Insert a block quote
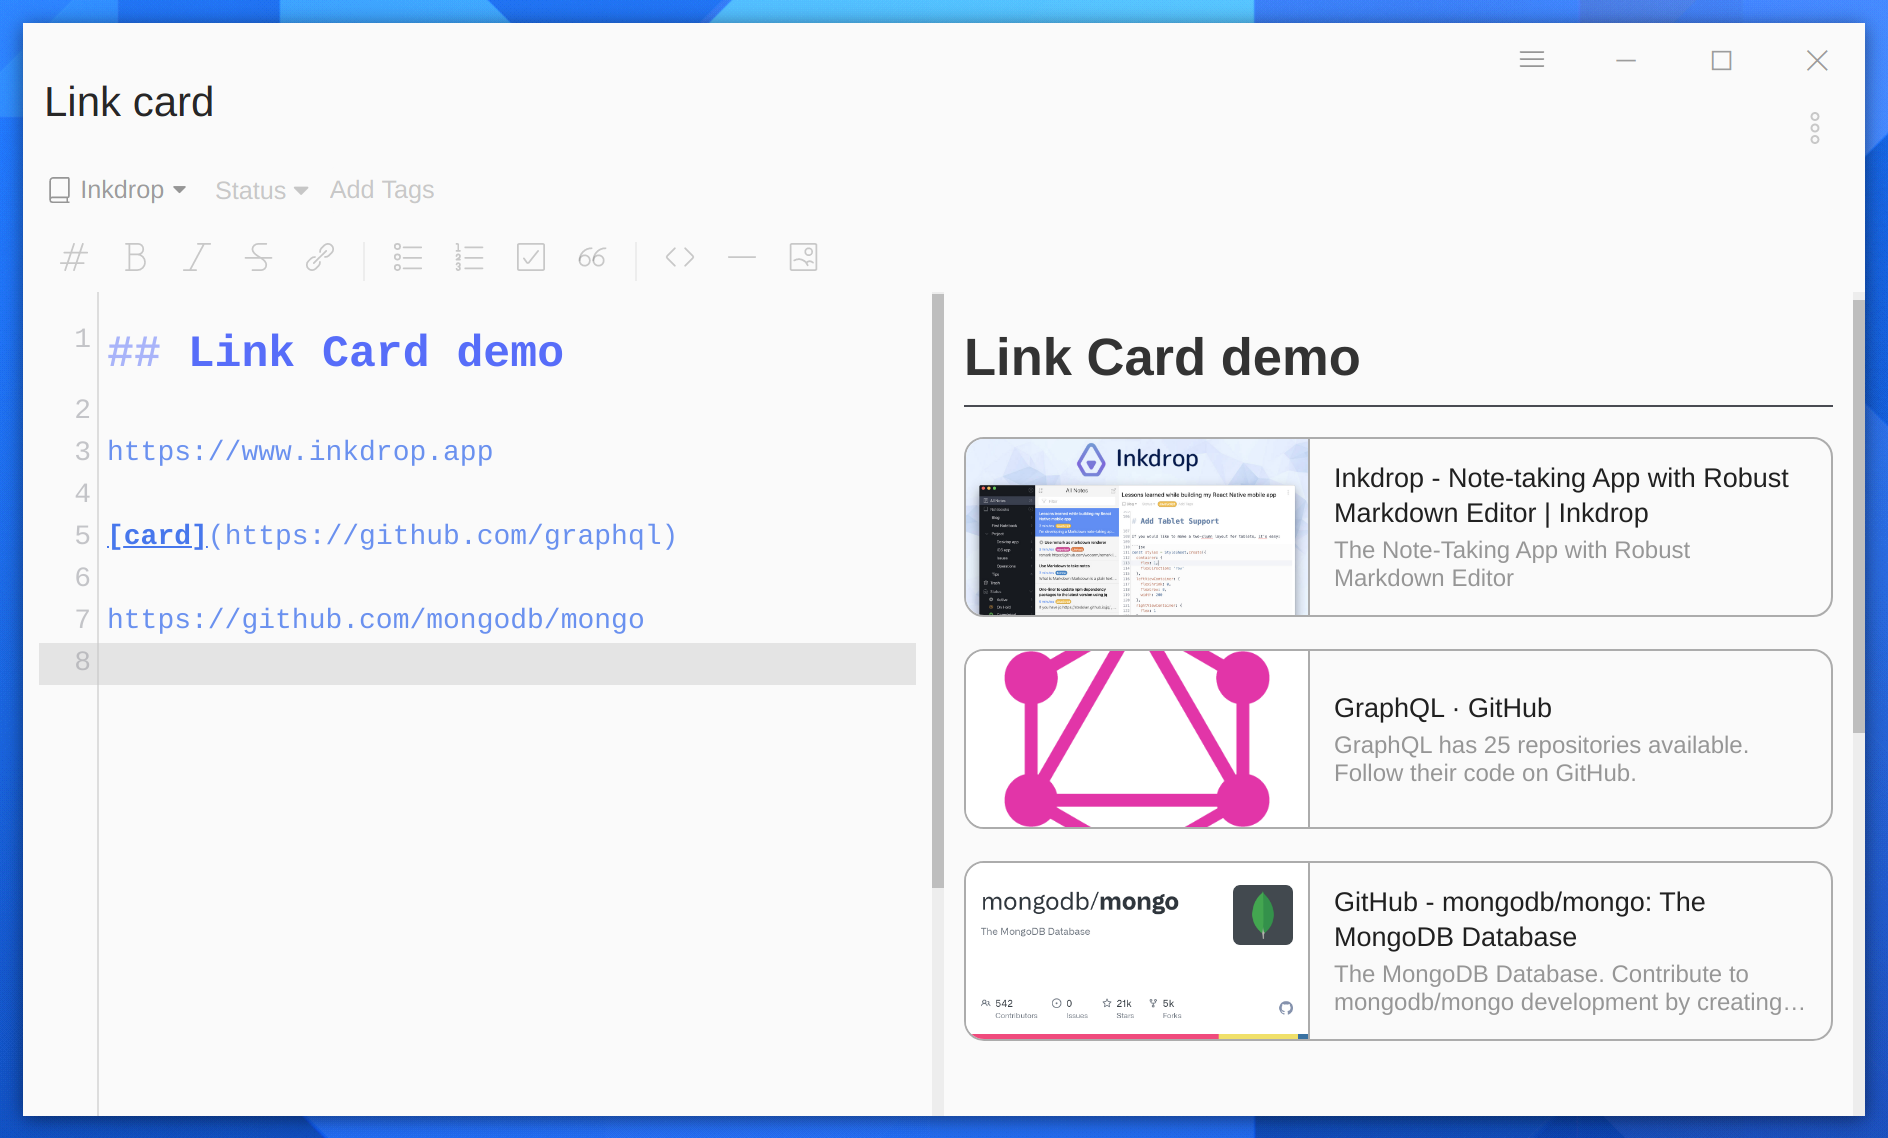 pyautogui.click(x=592, y=258)
